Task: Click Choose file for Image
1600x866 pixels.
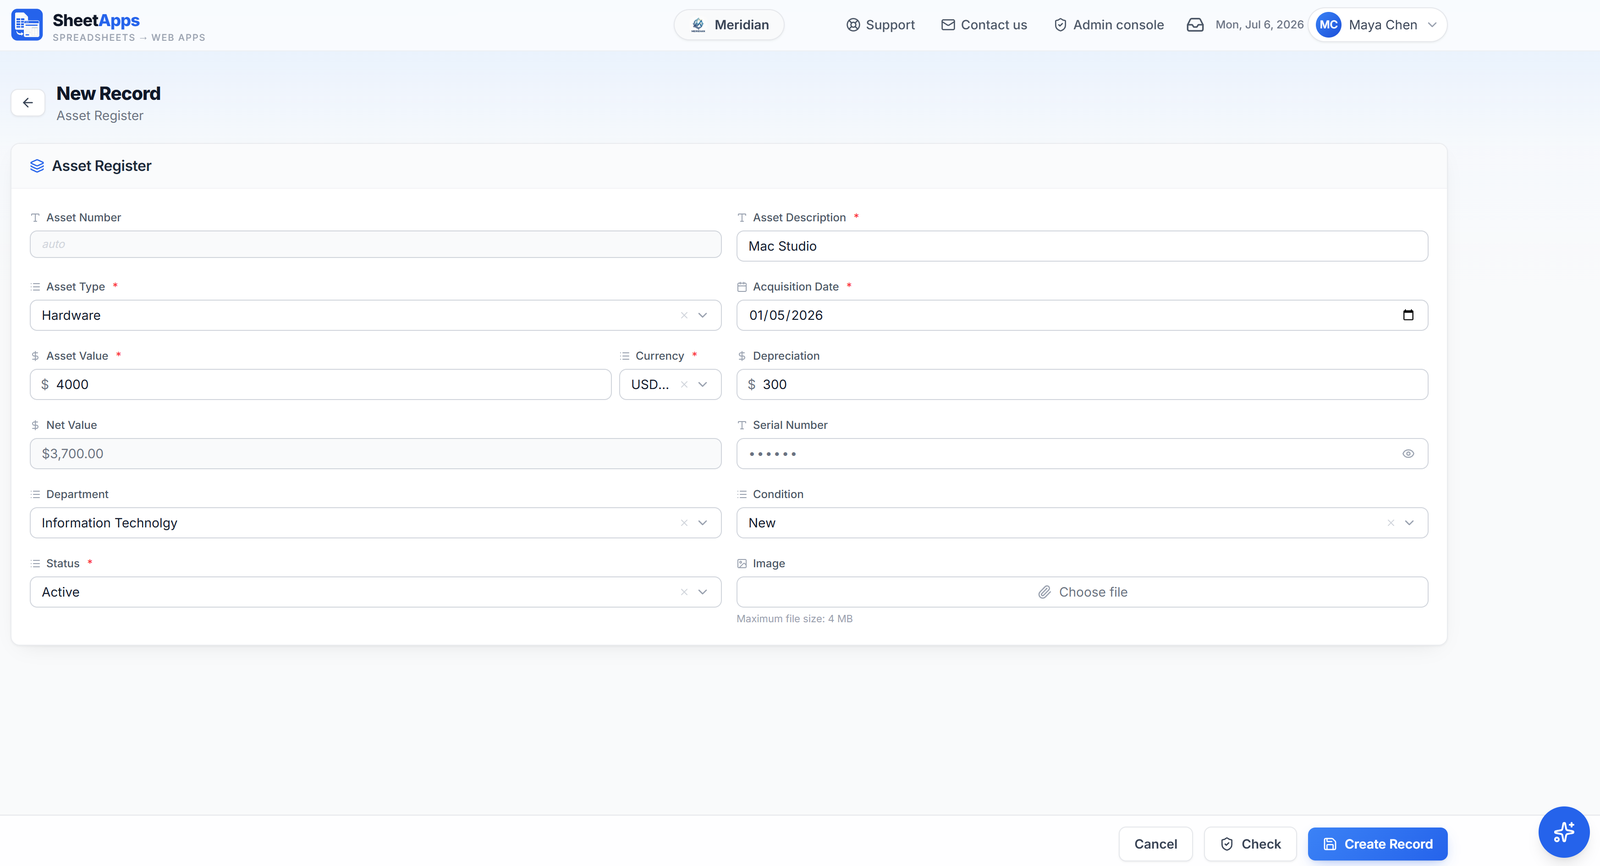Action: (1082, 592)
